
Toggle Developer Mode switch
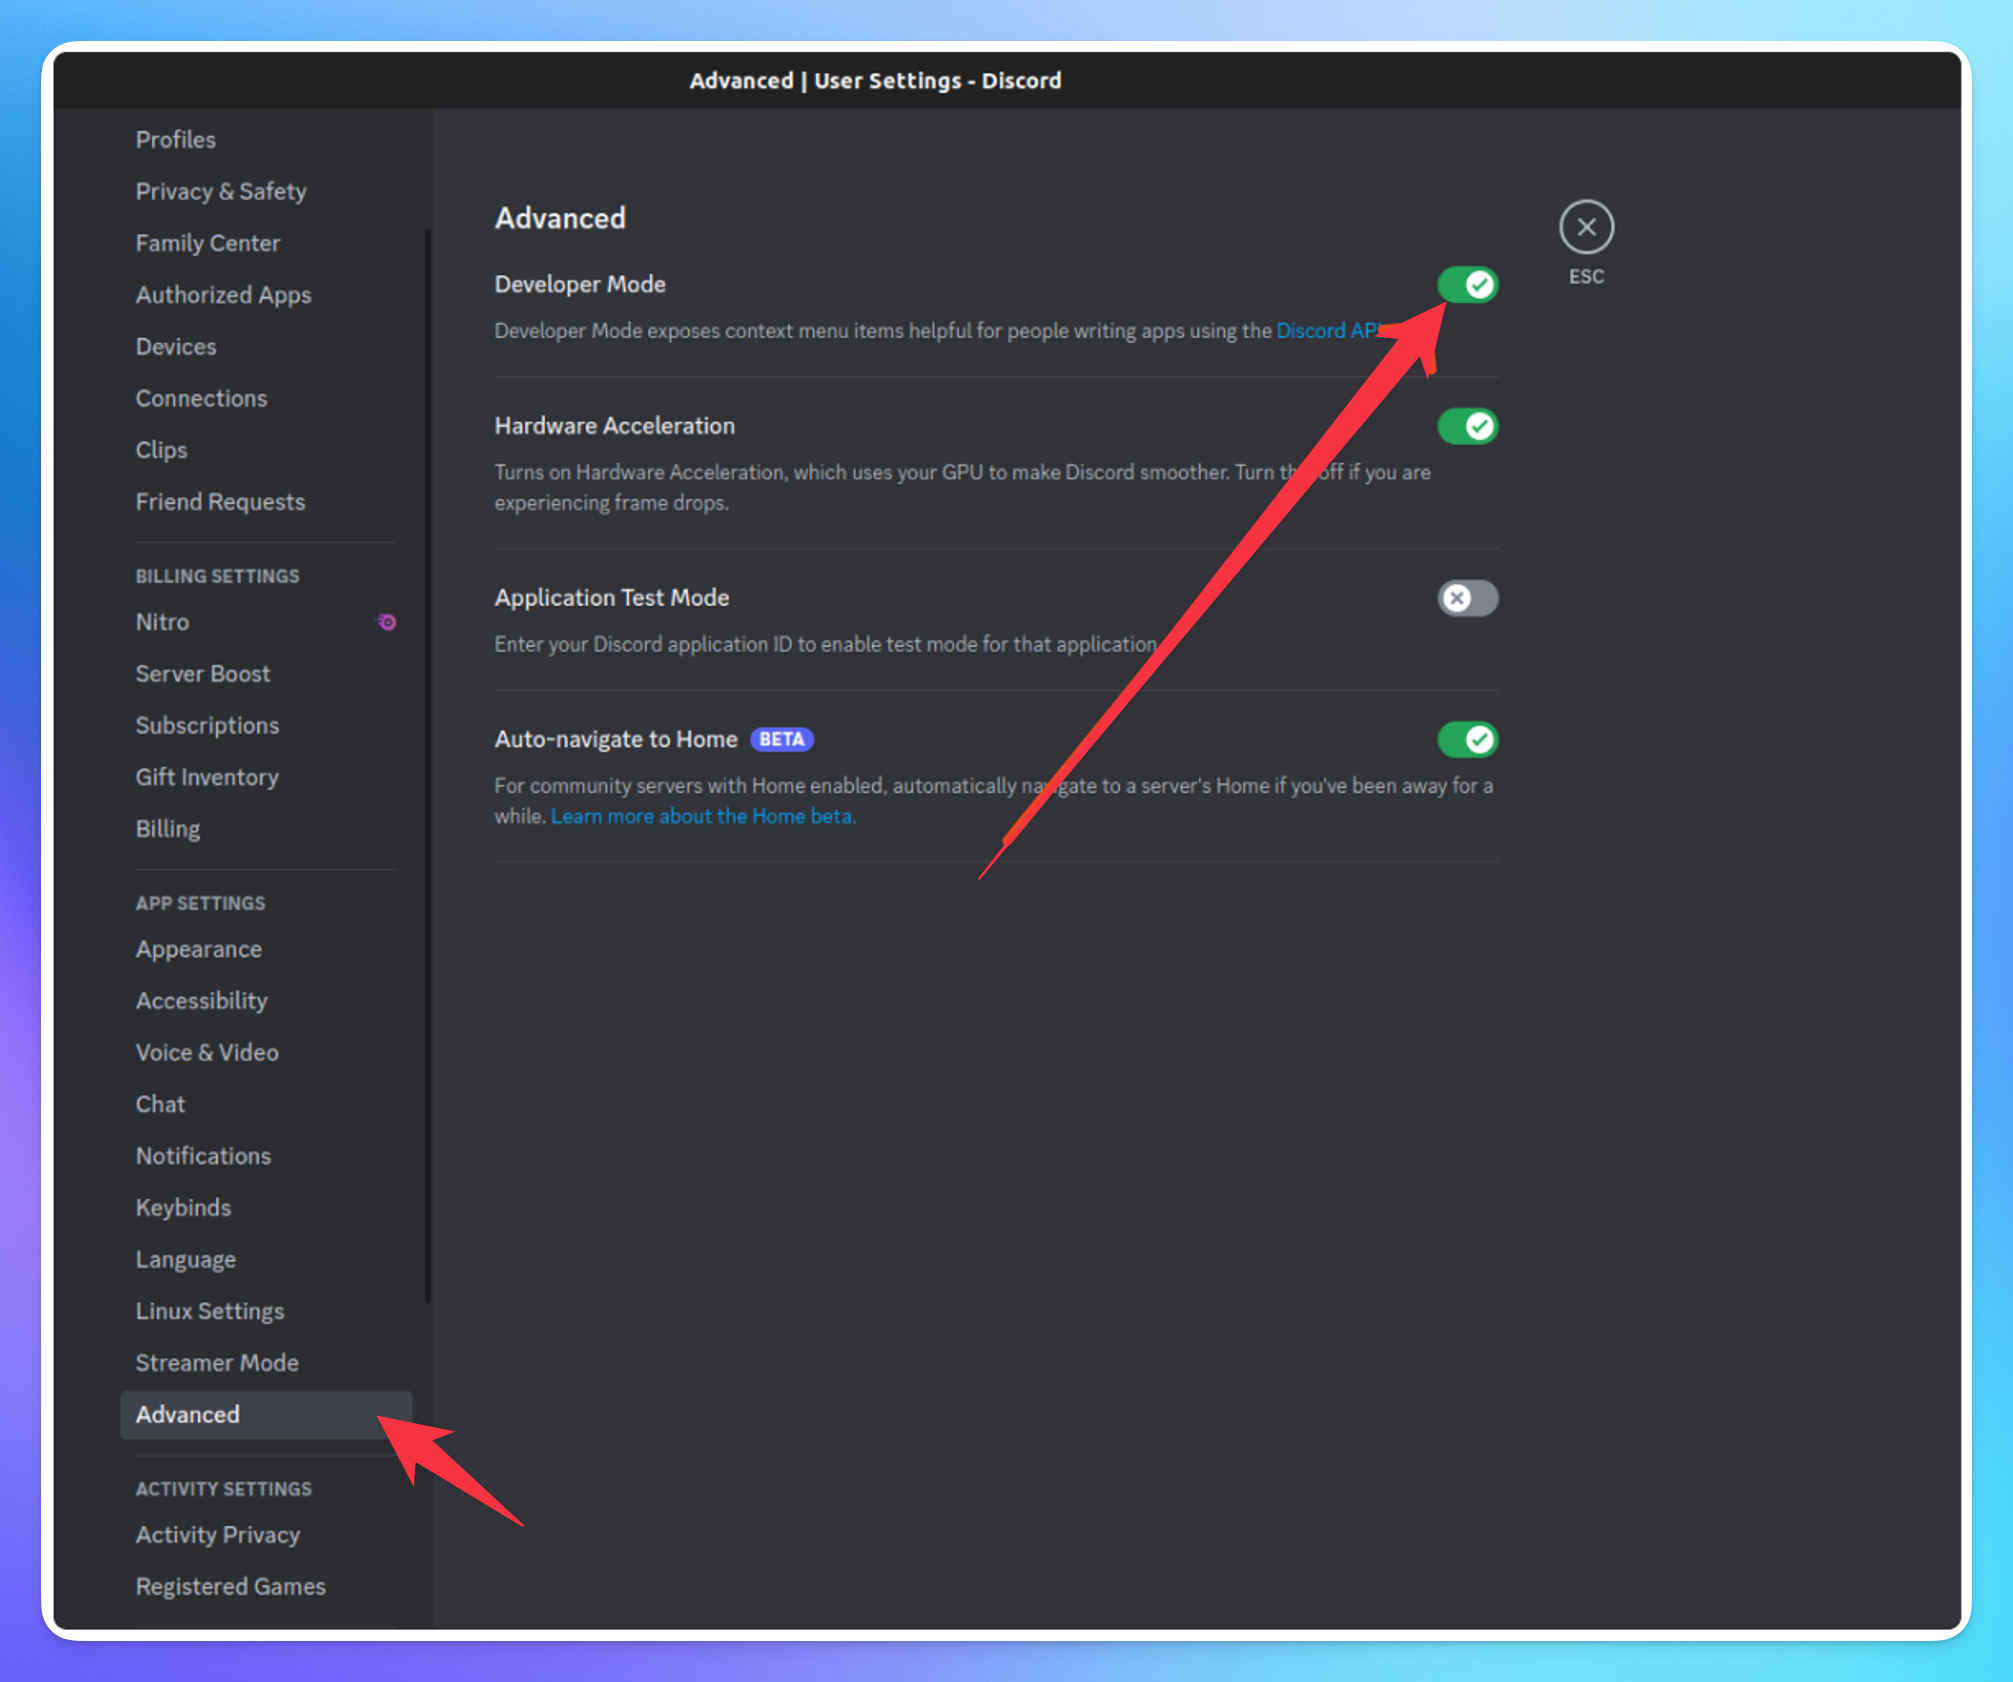(x=1467, y=285)
